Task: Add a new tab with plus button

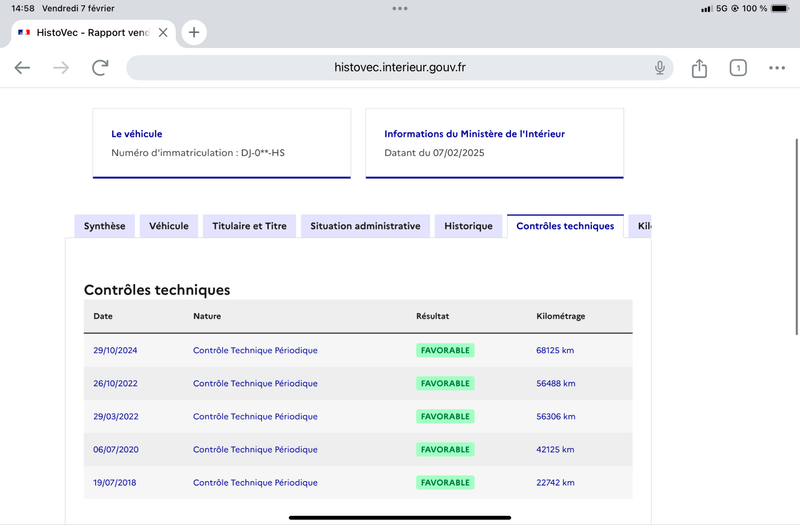Action: [194, 33]
